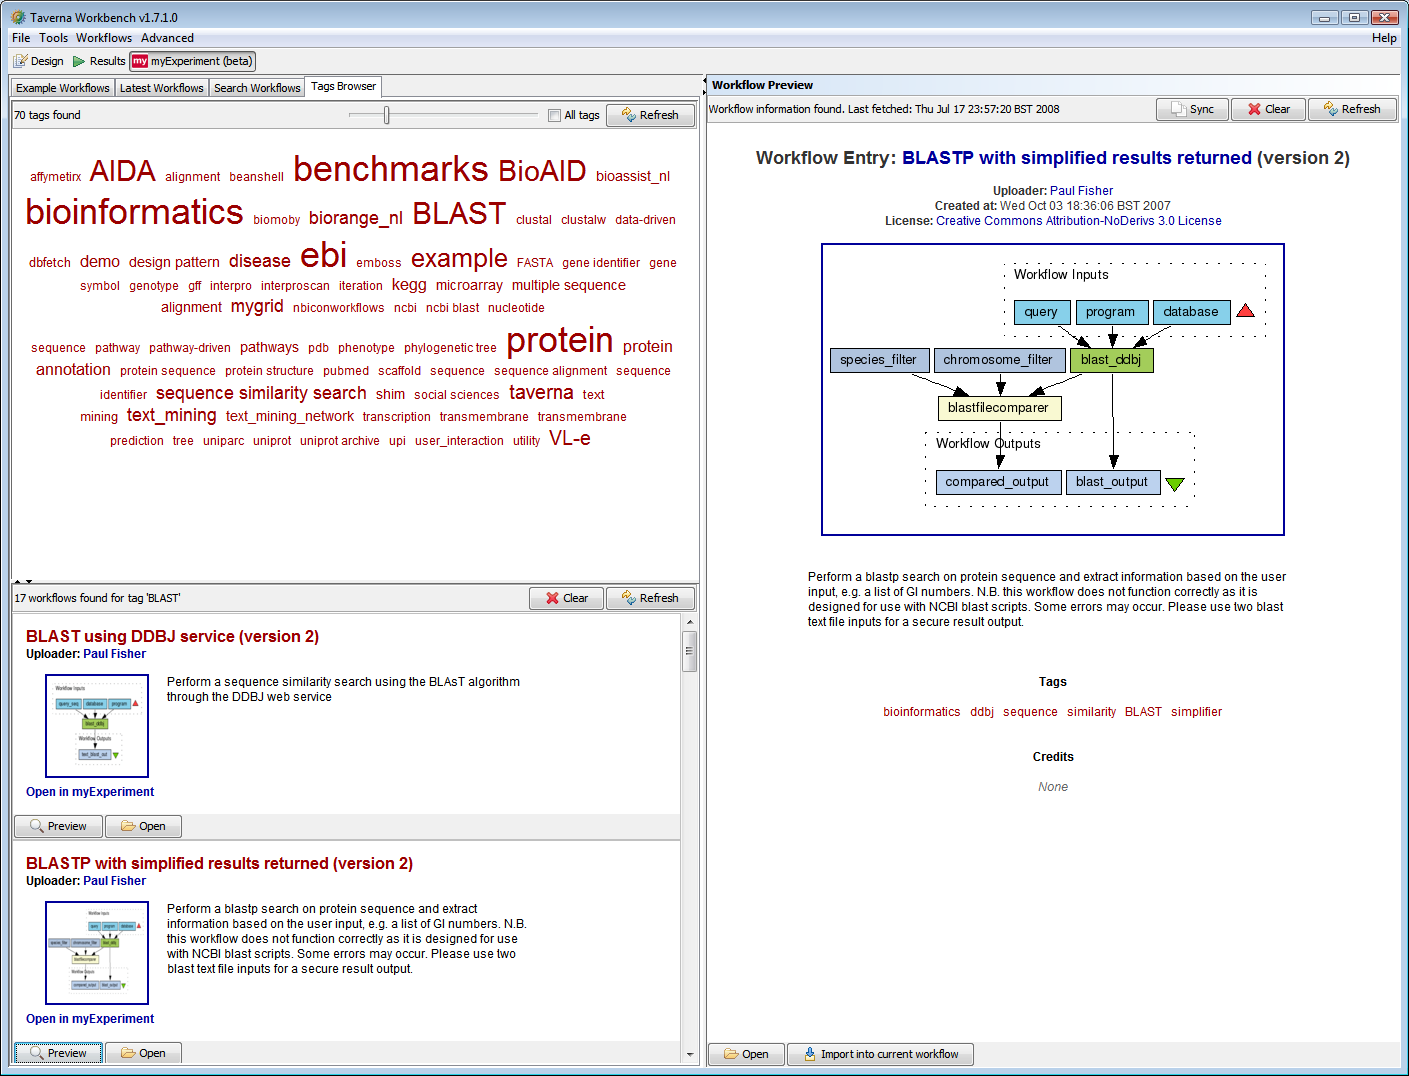
Task: Switch to the Search Workflows tab
Action: (x=257, y=88)
